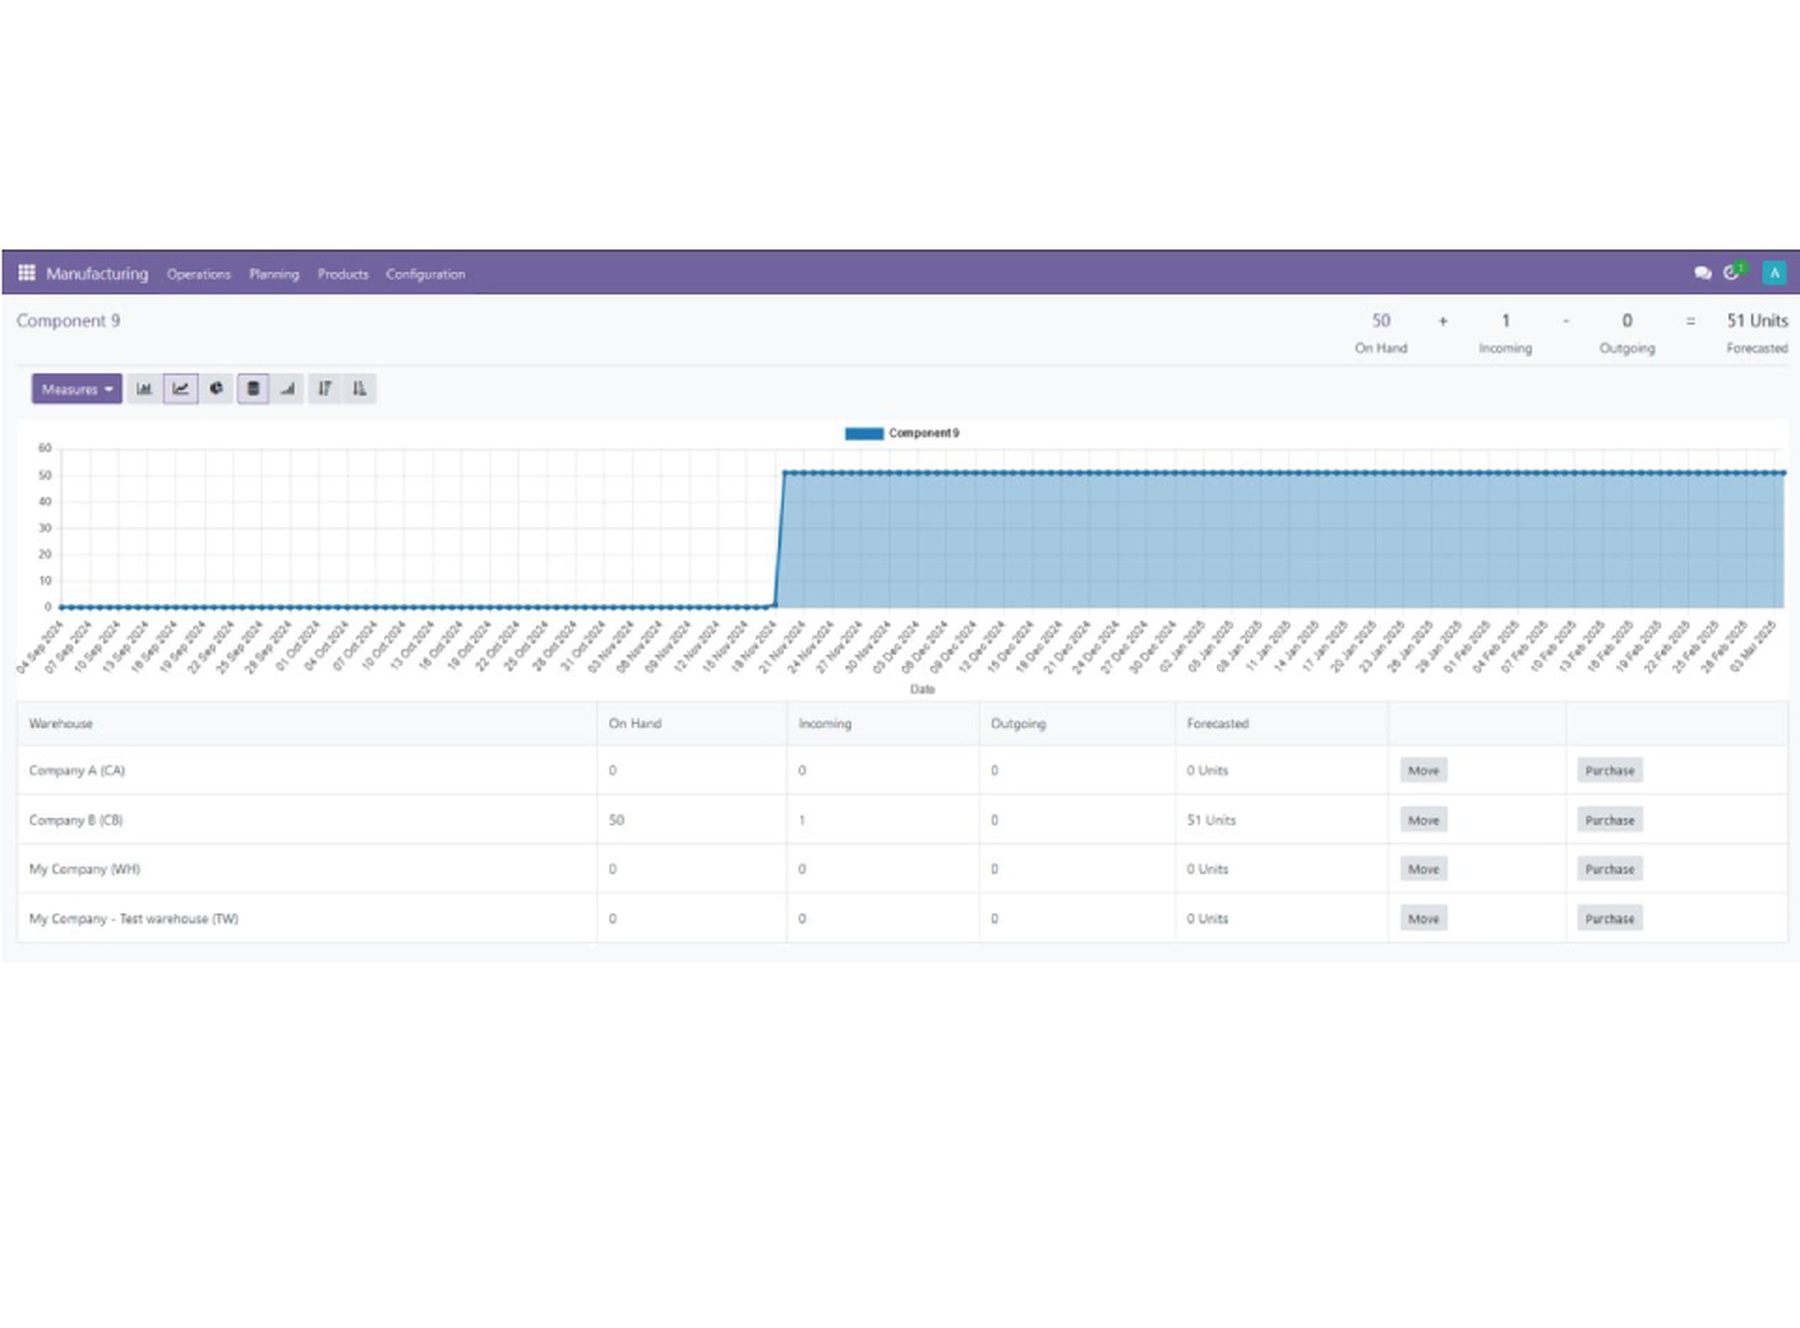This screenshot has width=1800, height=1328.
Task: Click Move button for Company B (CB)
Action: click(1423, 820)
